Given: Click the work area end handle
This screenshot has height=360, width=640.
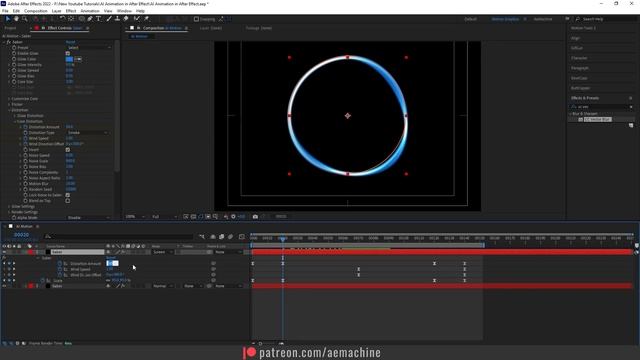Looking at the screenshot, I should point(484,245).
